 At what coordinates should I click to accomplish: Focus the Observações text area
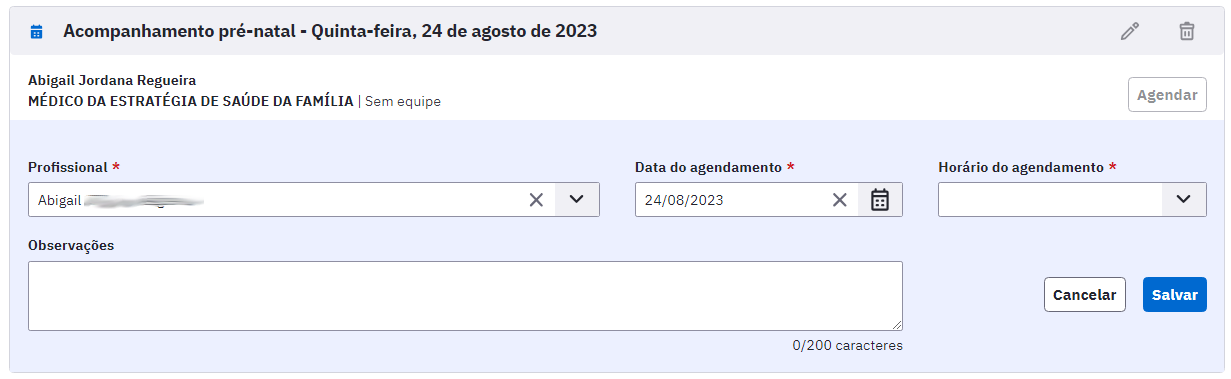coord(465,296)
